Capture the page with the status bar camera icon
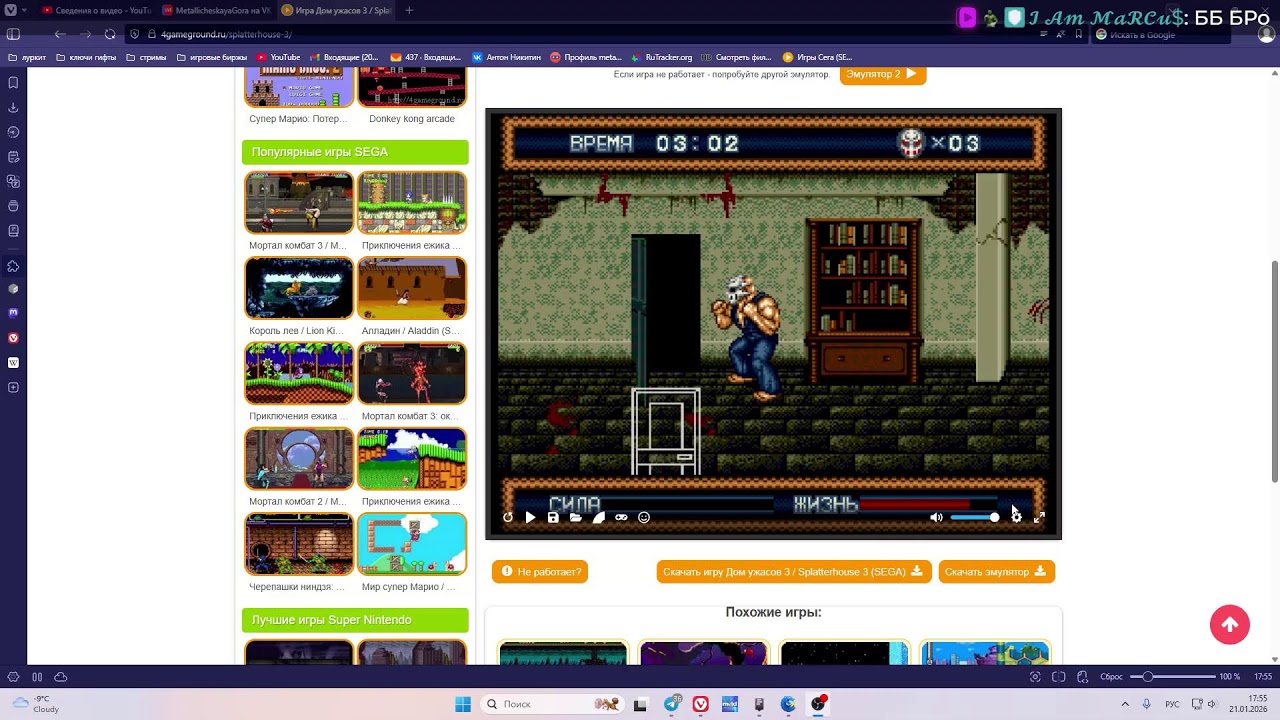1280x720 pixels. 1035,677
